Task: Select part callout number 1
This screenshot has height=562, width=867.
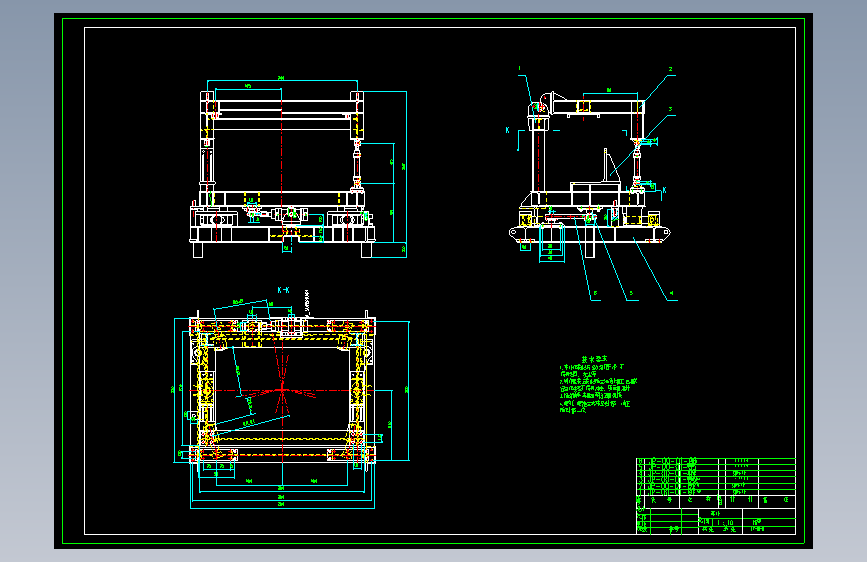Action: coord(519,69)
